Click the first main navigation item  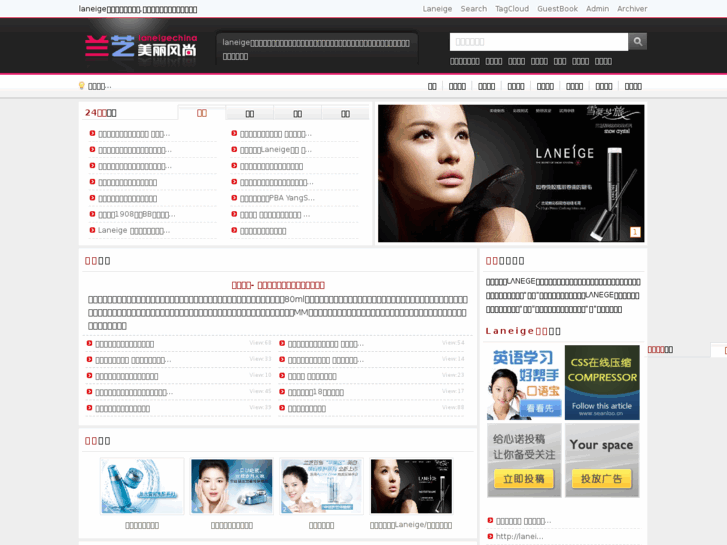[x=432, y=86]
